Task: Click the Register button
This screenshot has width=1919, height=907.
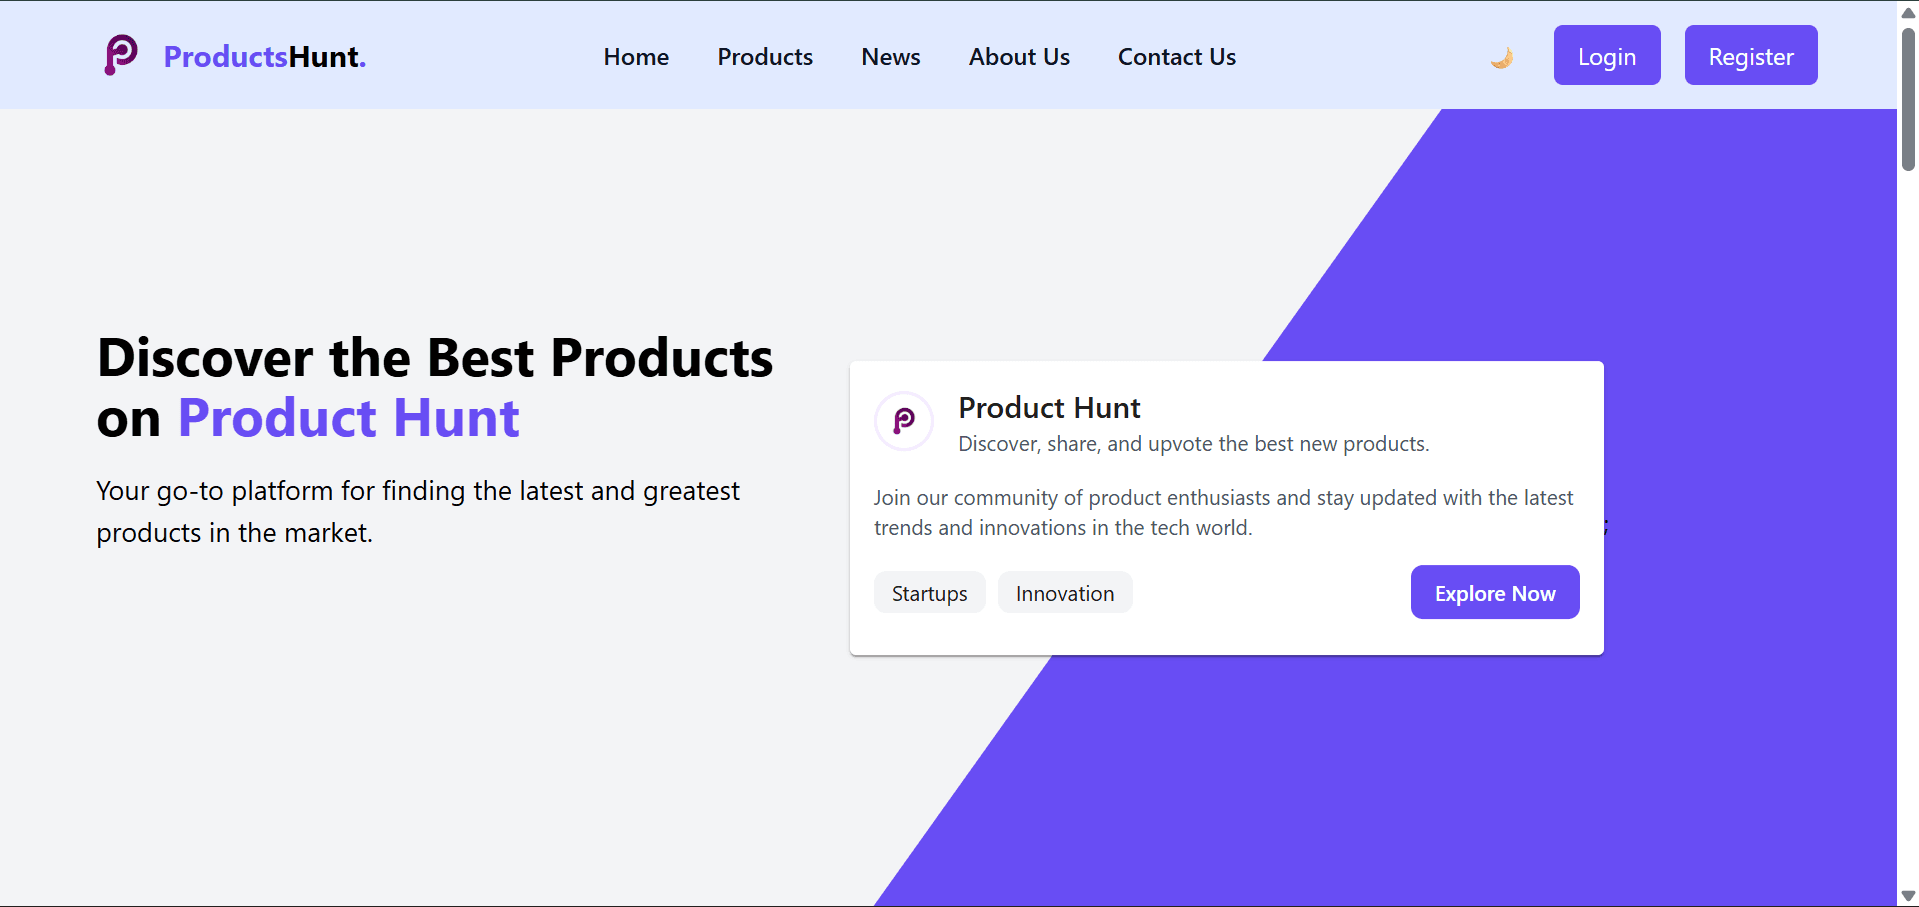Action: point(1750,55)
